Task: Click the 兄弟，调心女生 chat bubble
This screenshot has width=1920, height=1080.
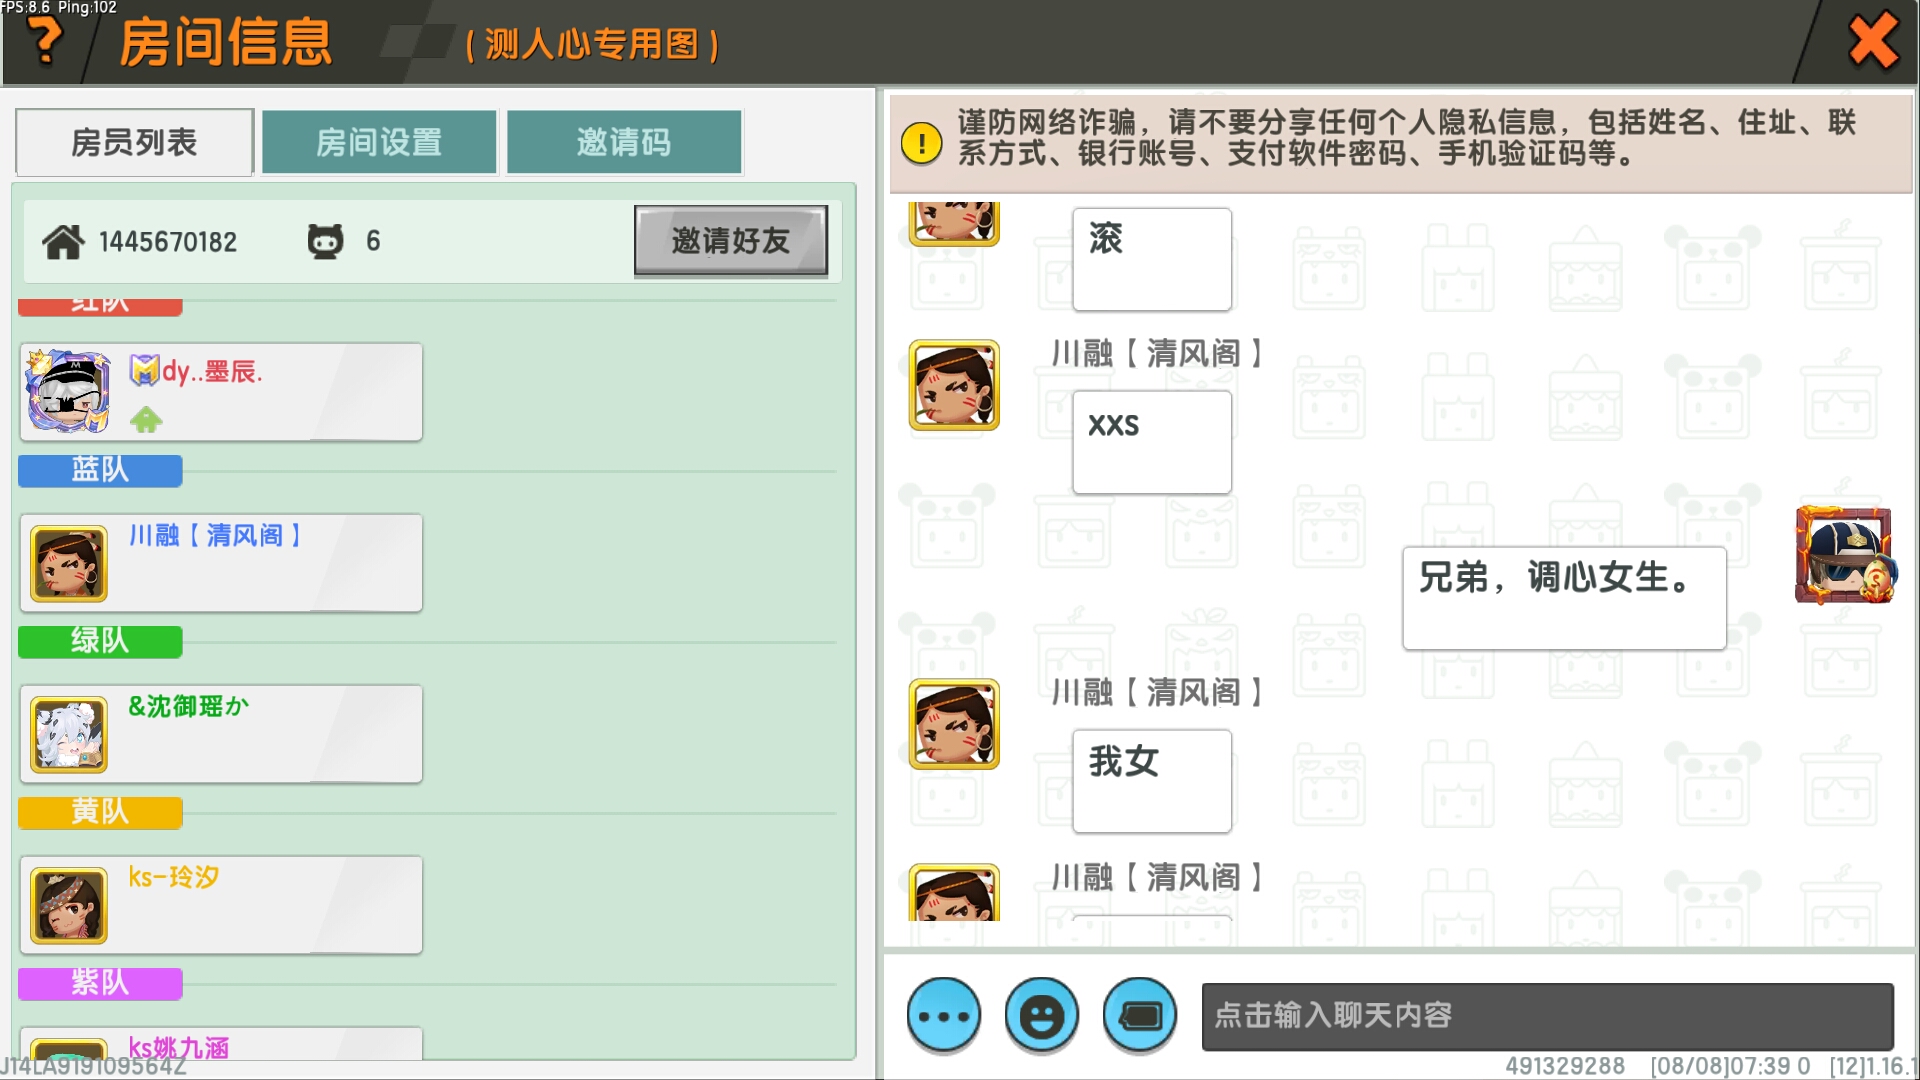Action: tap(1564, 597)
